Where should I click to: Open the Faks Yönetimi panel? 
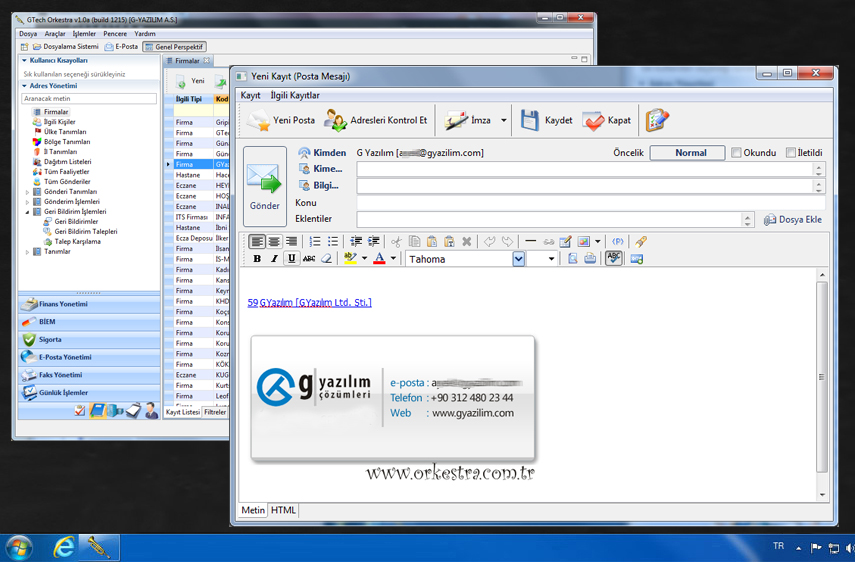pos(89,375)
